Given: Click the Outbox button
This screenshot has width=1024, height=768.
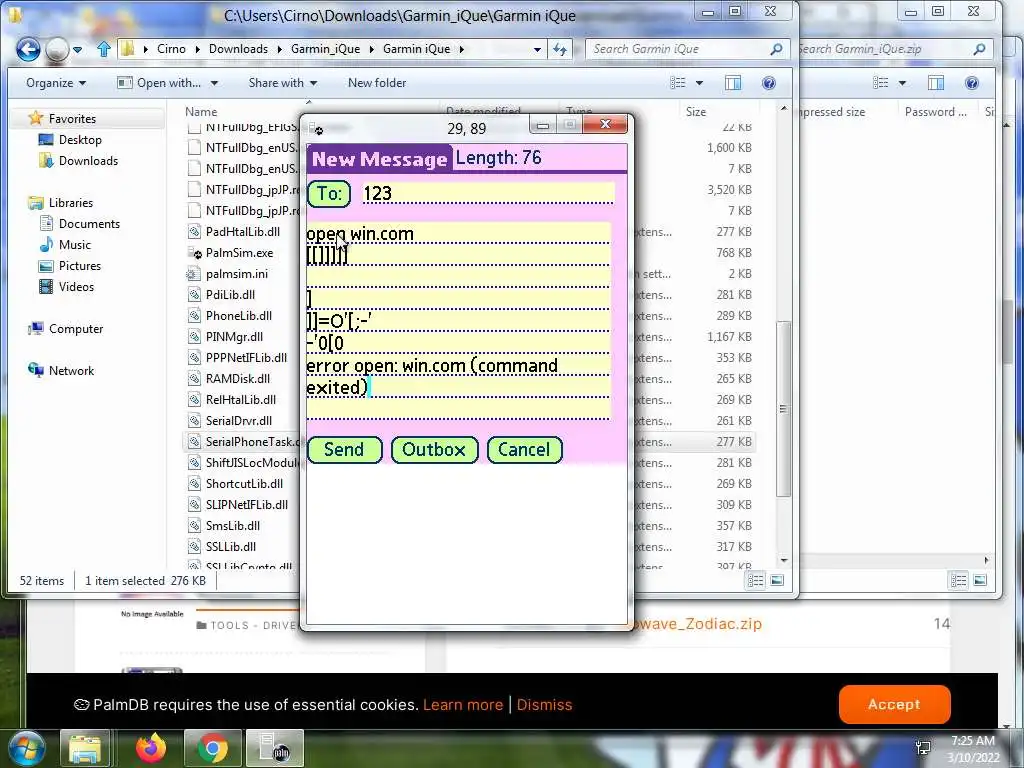Looking at the screenshot, I should (x=434, y=450).
